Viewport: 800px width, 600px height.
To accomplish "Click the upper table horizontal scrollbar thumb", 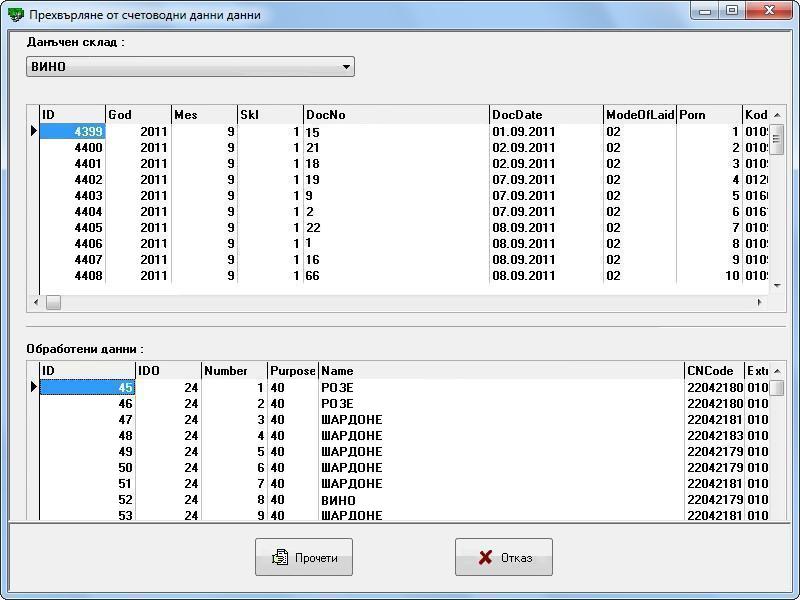I will coord(54,302).
